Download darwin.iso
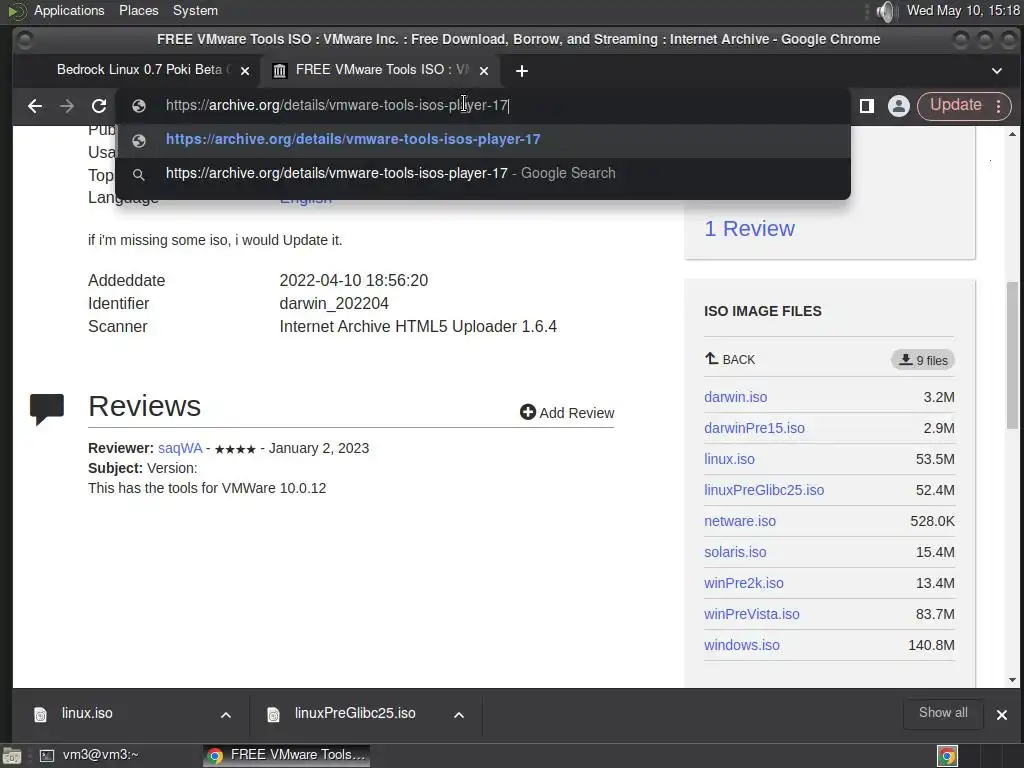This screenshot has height=768, width=1024. [x=735, y=397]
